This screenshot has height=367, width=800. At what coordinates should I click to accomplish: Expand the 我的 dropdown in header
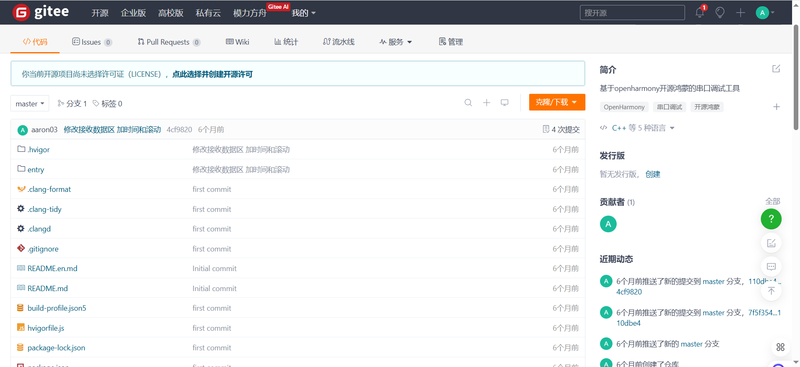pyautogui.click(x=304, y=13)
